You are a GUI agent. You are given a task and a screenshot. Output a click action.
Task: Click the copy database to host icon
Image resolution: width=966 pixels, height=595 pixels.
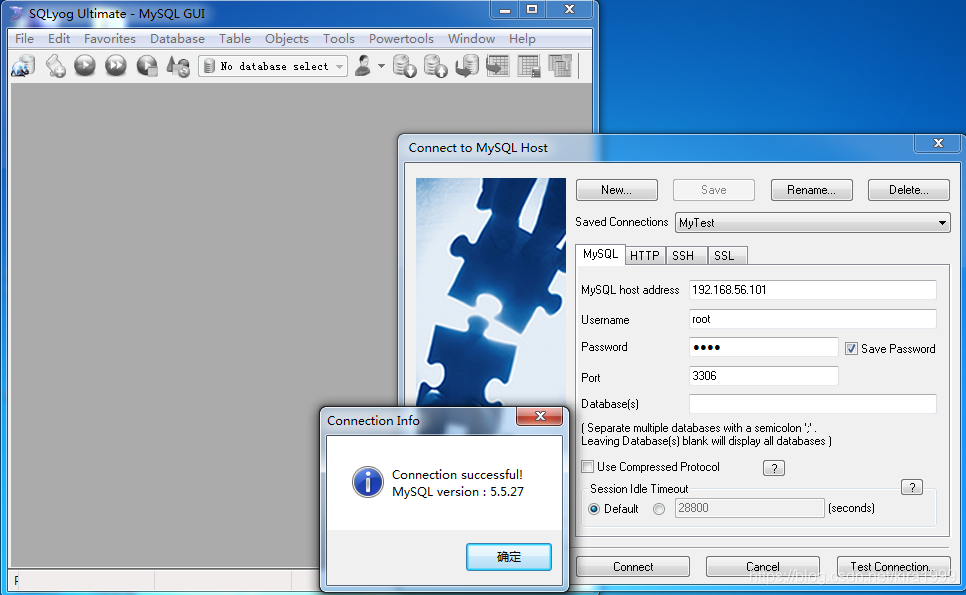(x=467, y=66)
